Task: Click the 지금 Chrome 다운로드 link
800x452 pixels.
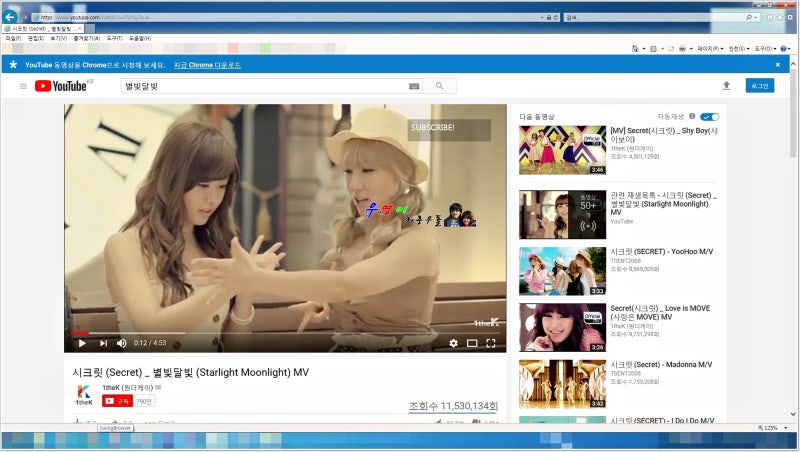Action: pyautogui.click(x=207, y=65)
